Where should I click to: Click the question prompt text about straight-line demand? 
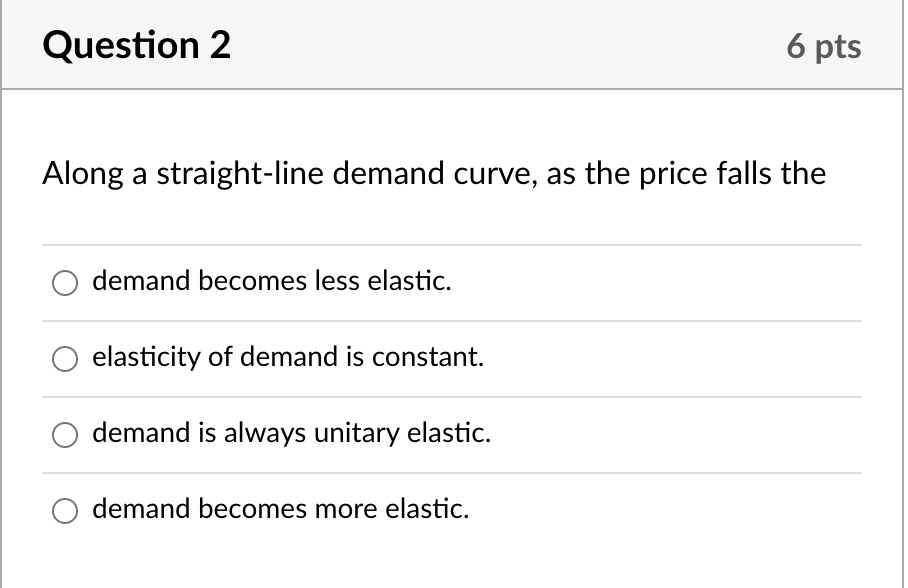(x=433, y=173)
